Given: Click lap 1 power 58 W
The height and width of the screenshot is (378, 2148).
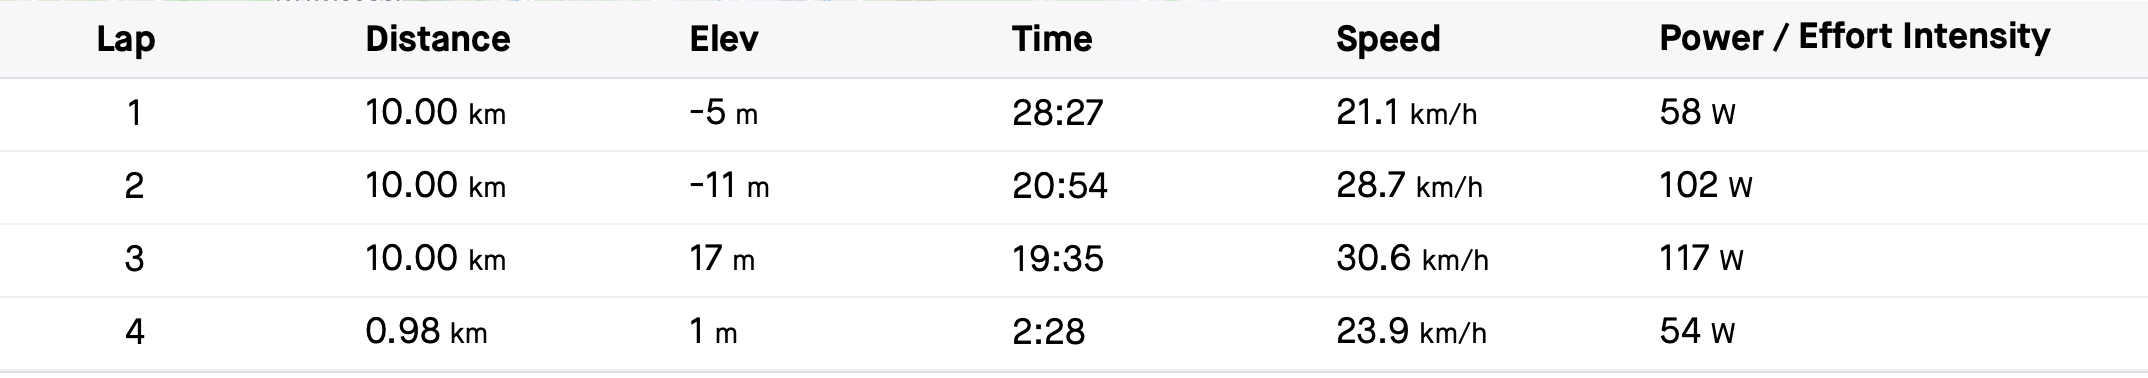Looking at the screenshot, I should click(1697, 113).
